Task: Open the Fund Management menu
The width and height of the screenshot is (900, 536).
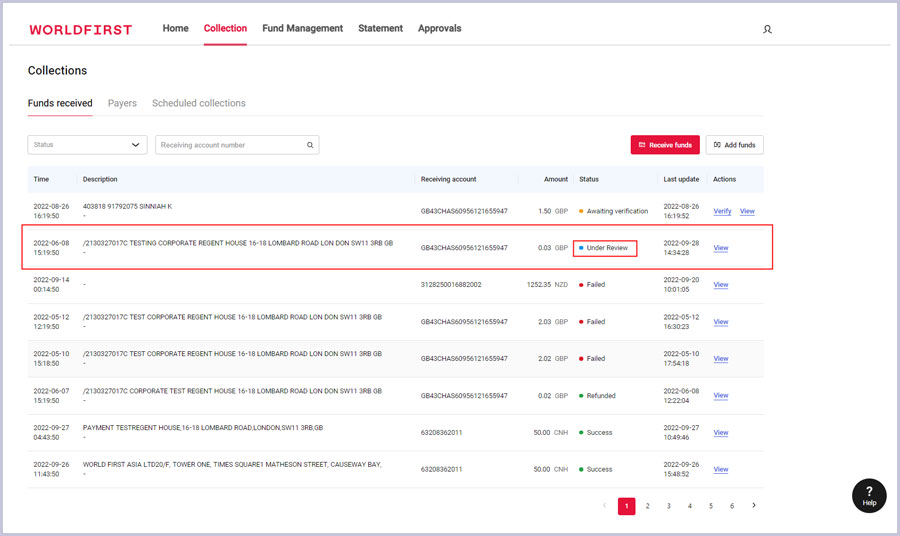Action: [x=302, y=29]
